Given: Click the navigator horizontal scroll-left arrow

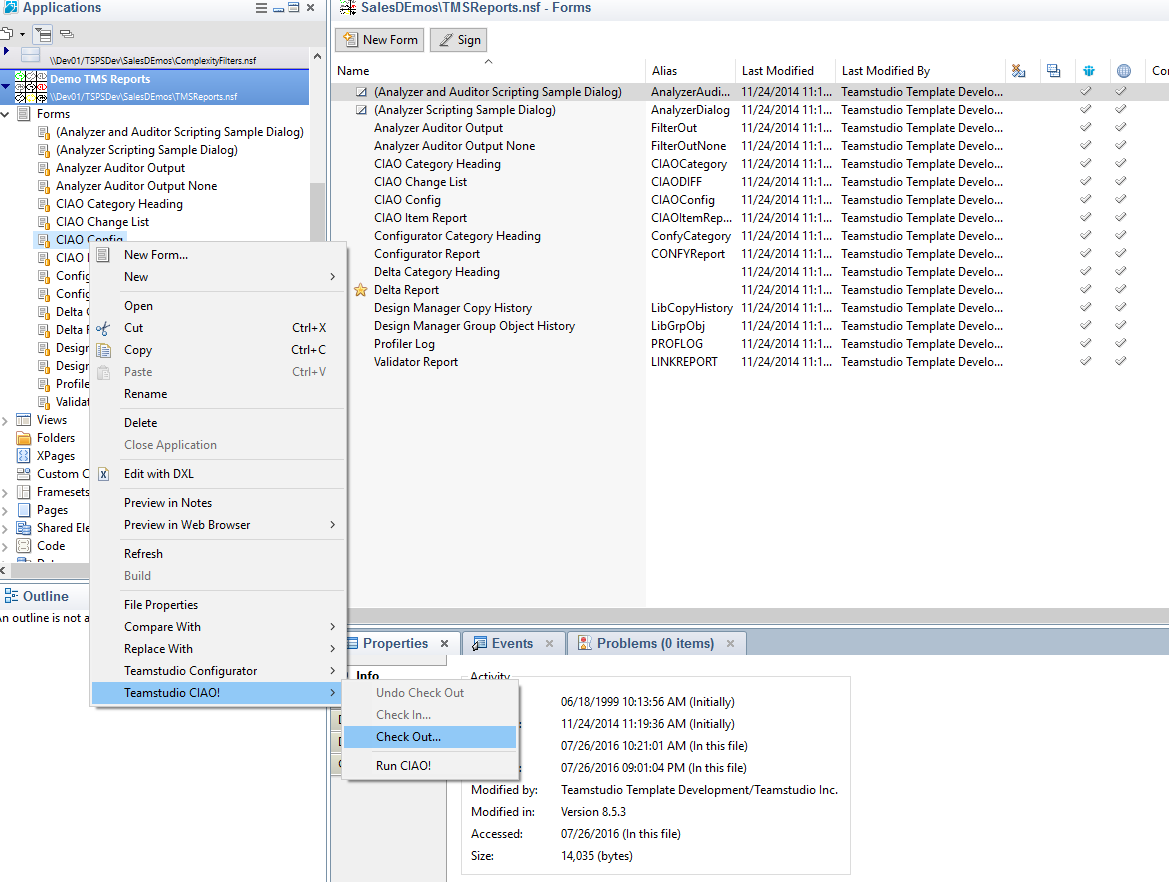Looking at the screenshot, I should pyautogui.click(x=4, y=570).
